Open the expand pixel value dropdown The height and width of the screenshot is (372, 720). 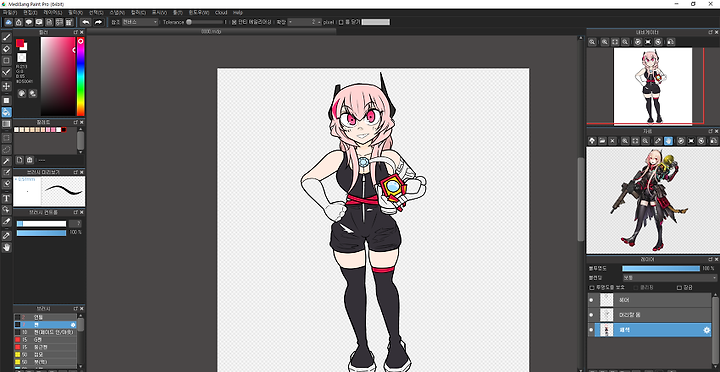click(305, 22)
